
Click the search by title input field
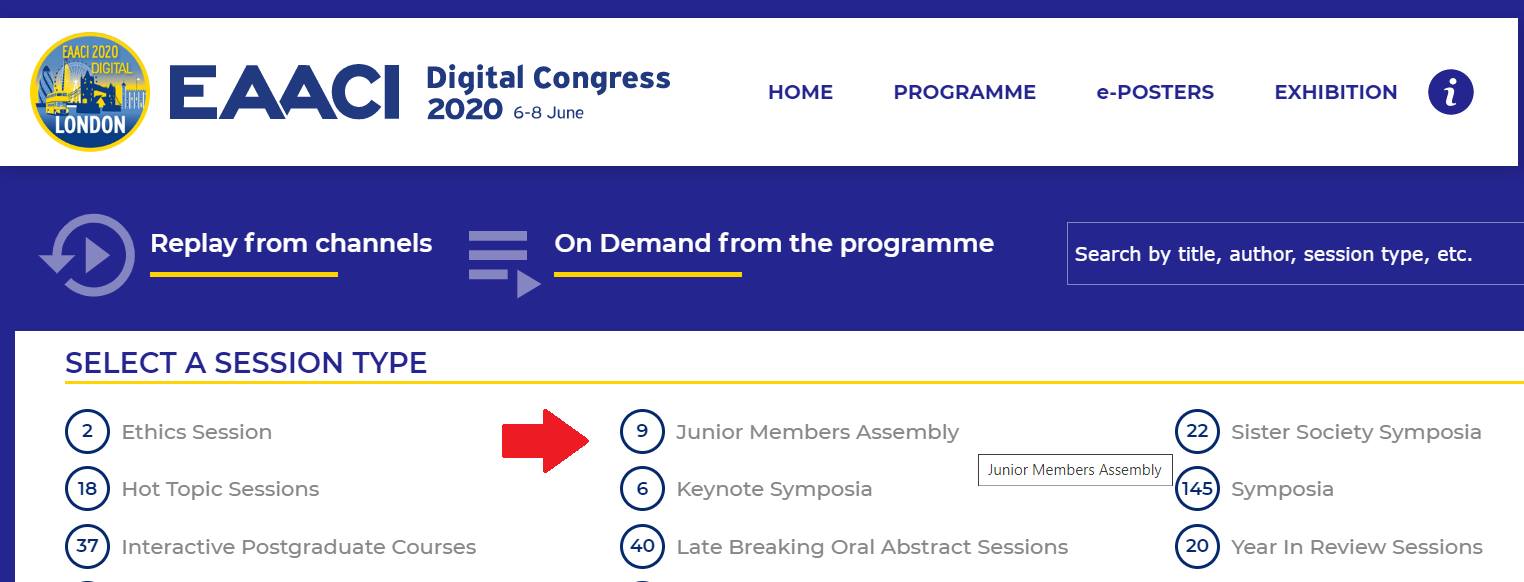pos(1295,254)
